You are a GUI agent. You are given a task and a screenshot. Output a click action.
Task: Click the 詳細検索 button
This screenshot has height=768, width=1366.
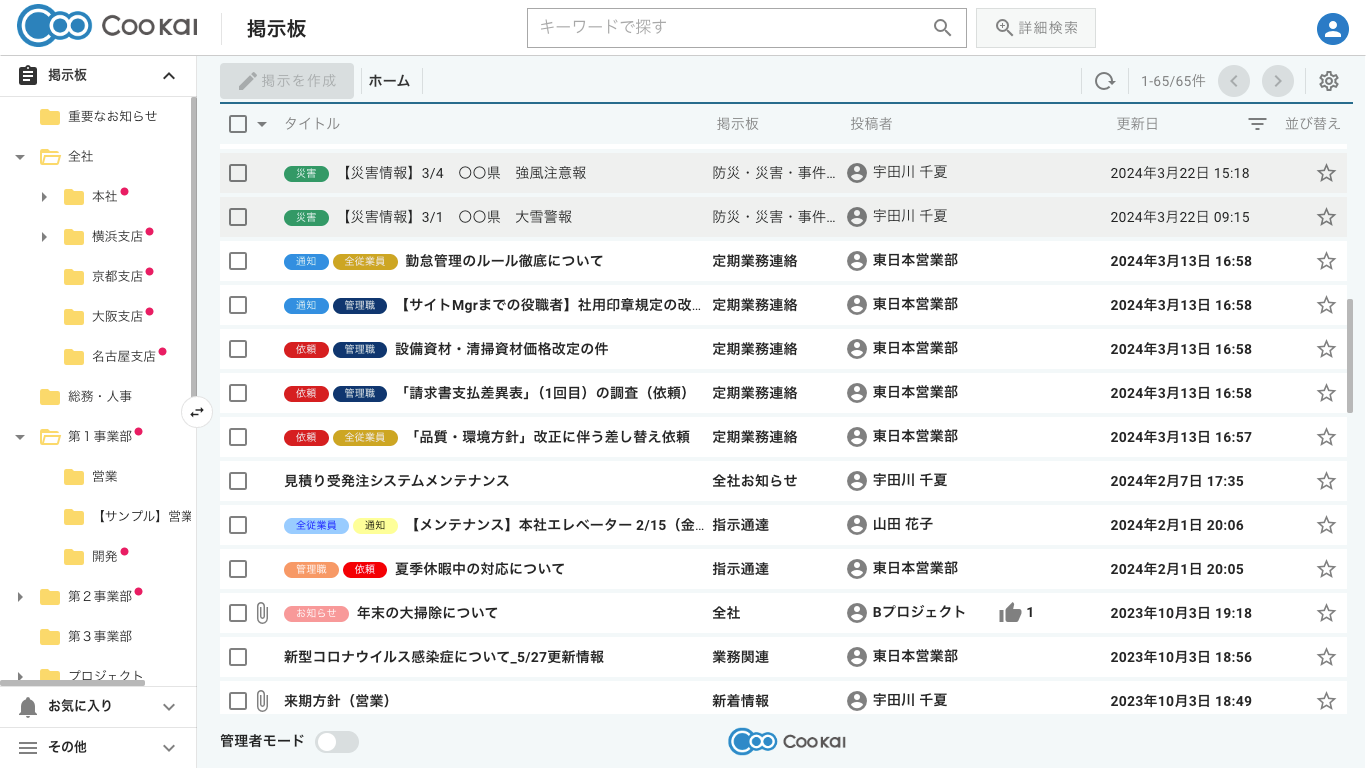(1036, 28)
